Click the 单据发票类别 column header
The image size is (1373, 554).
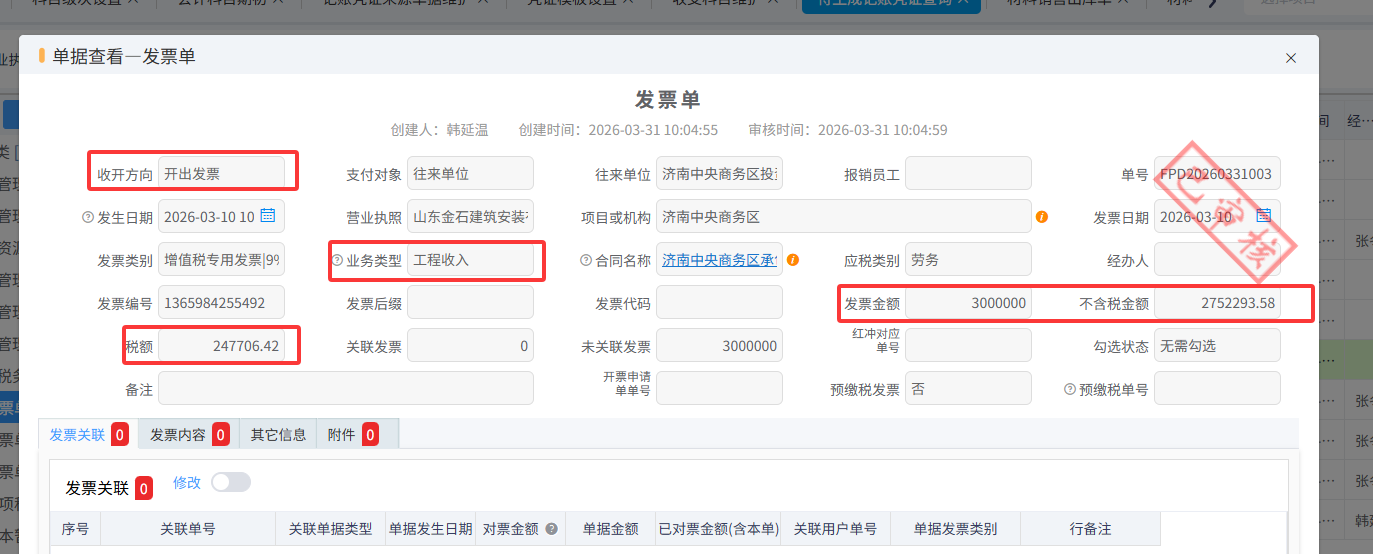tap(955, 528)
